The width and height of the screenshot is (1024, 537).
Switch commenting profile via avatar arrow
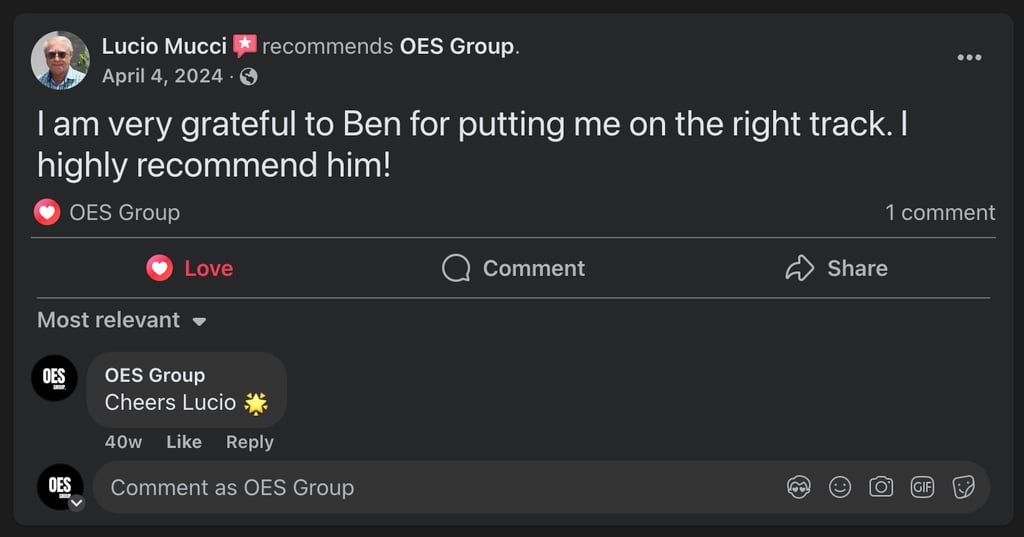[76, 503]
